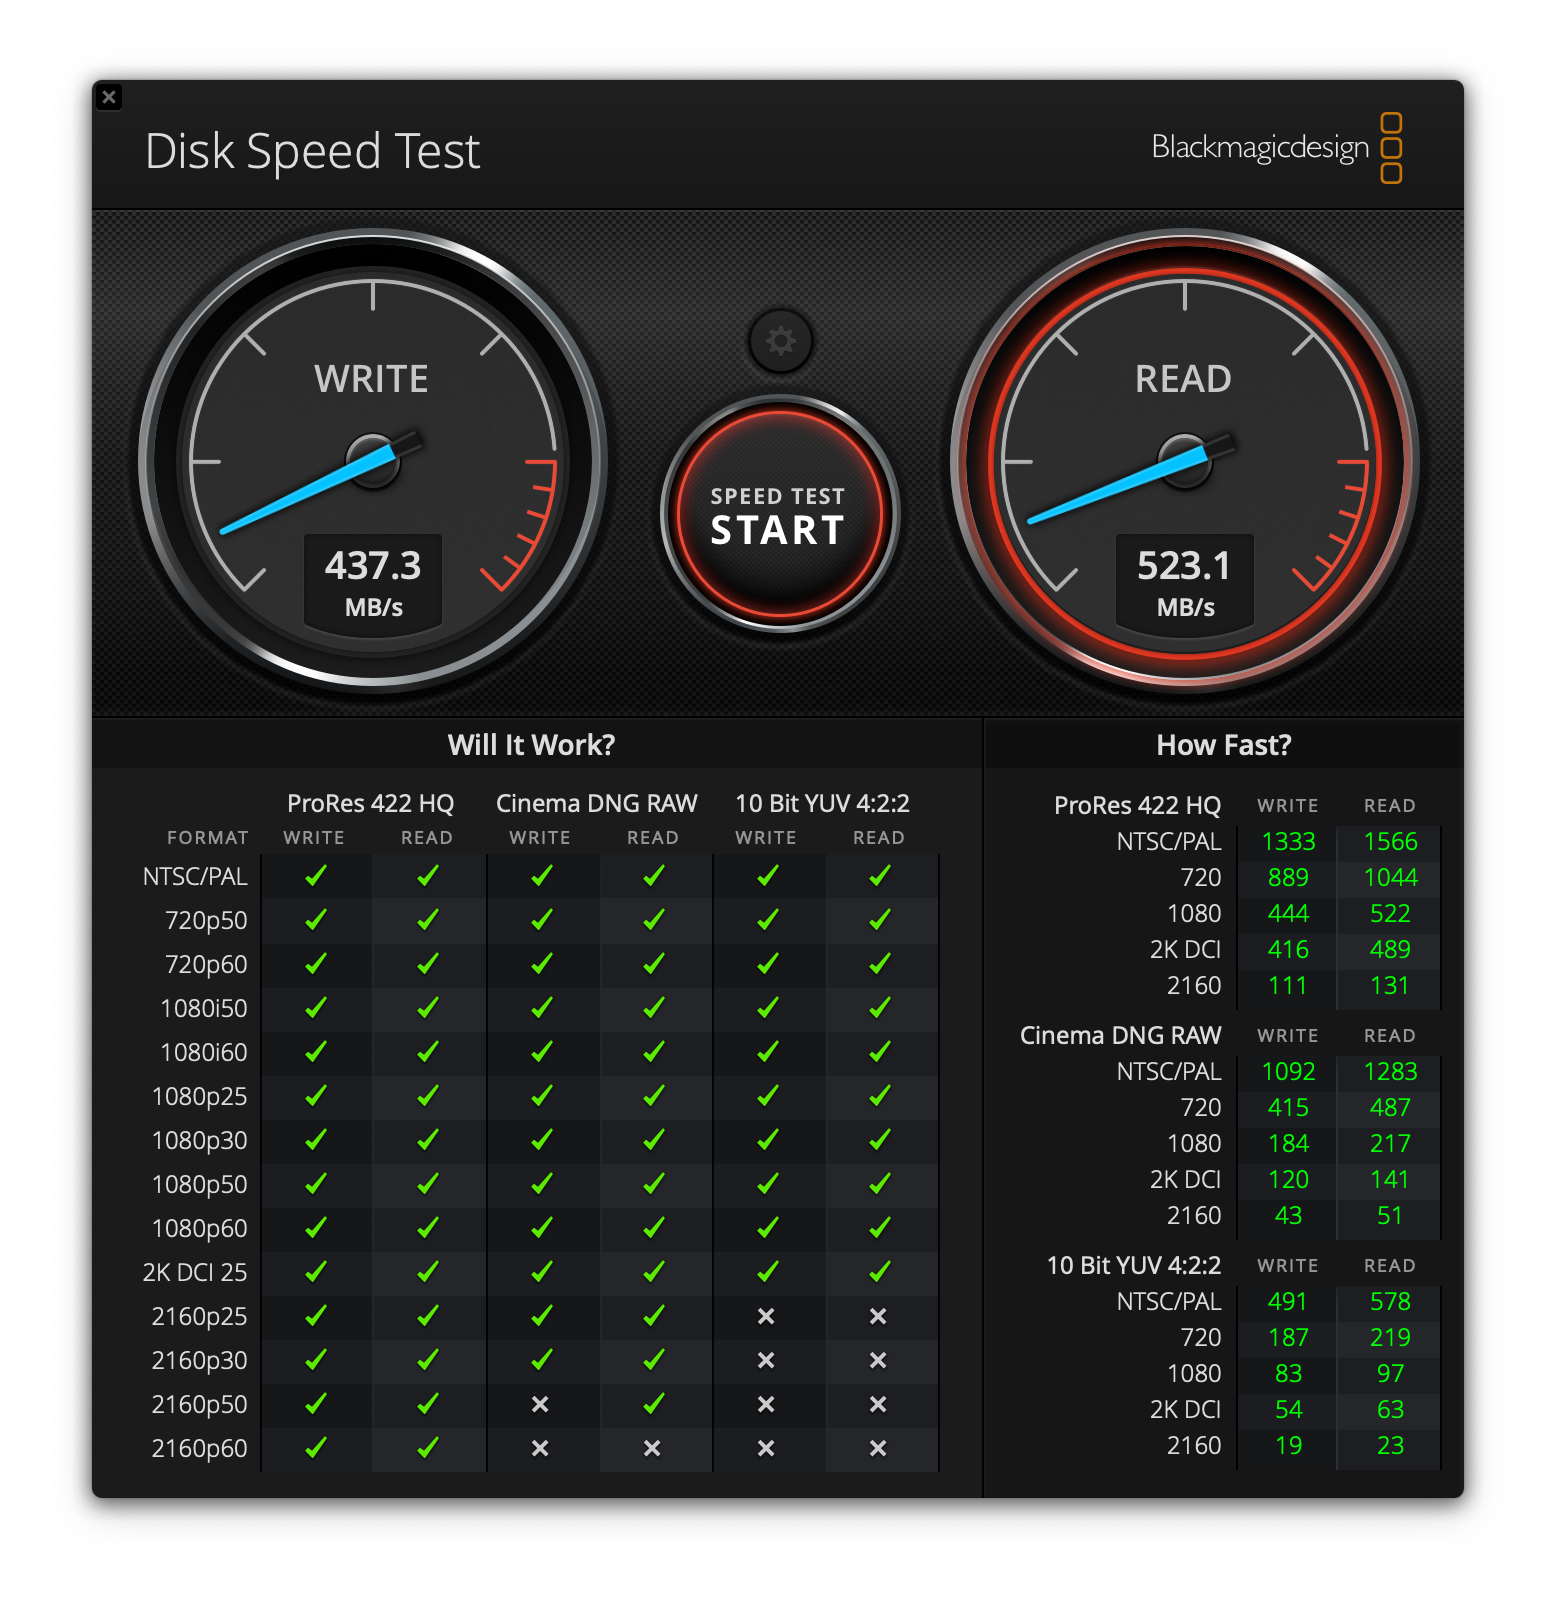Click the 1080p60 format row label
This screenshot has width=1556, height=1604.
pyautogui.click(x=200, y=1229)
